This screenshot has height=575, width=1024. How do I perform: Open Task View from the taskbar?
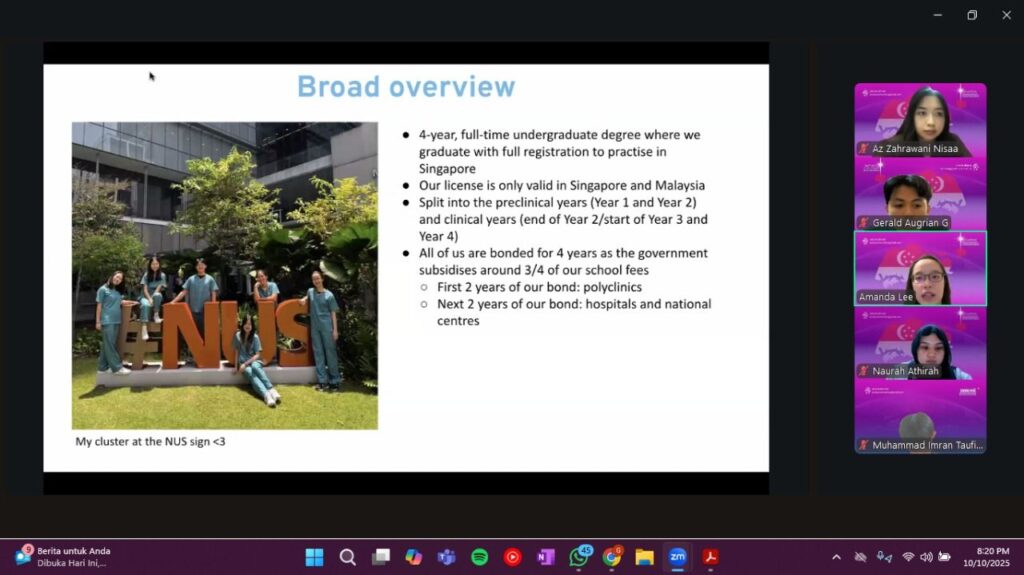(380, 557)
